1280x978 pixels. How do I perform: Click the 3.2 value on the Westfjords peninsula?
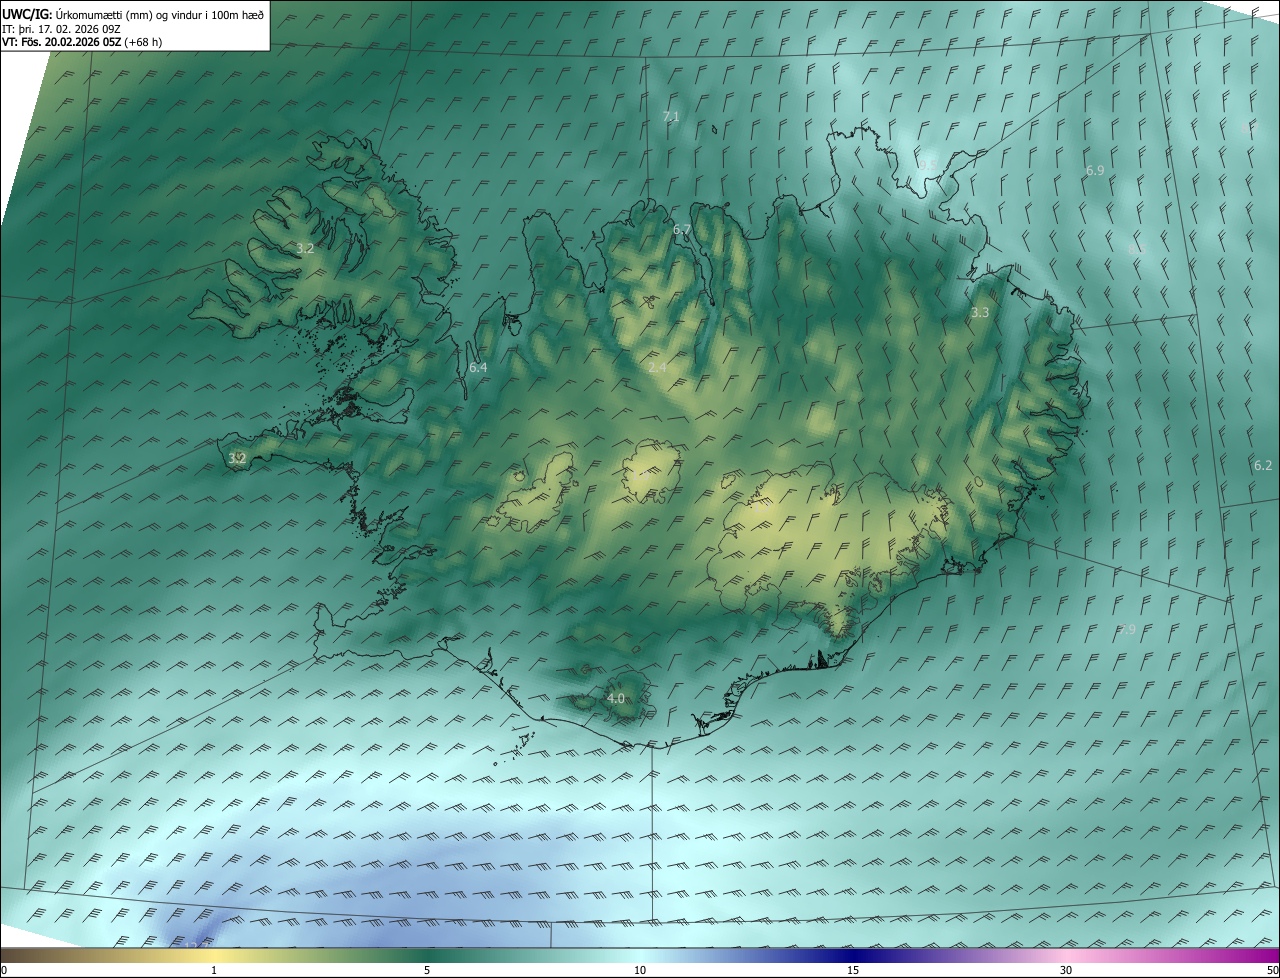pyautogui.click(x=306, y=249)
